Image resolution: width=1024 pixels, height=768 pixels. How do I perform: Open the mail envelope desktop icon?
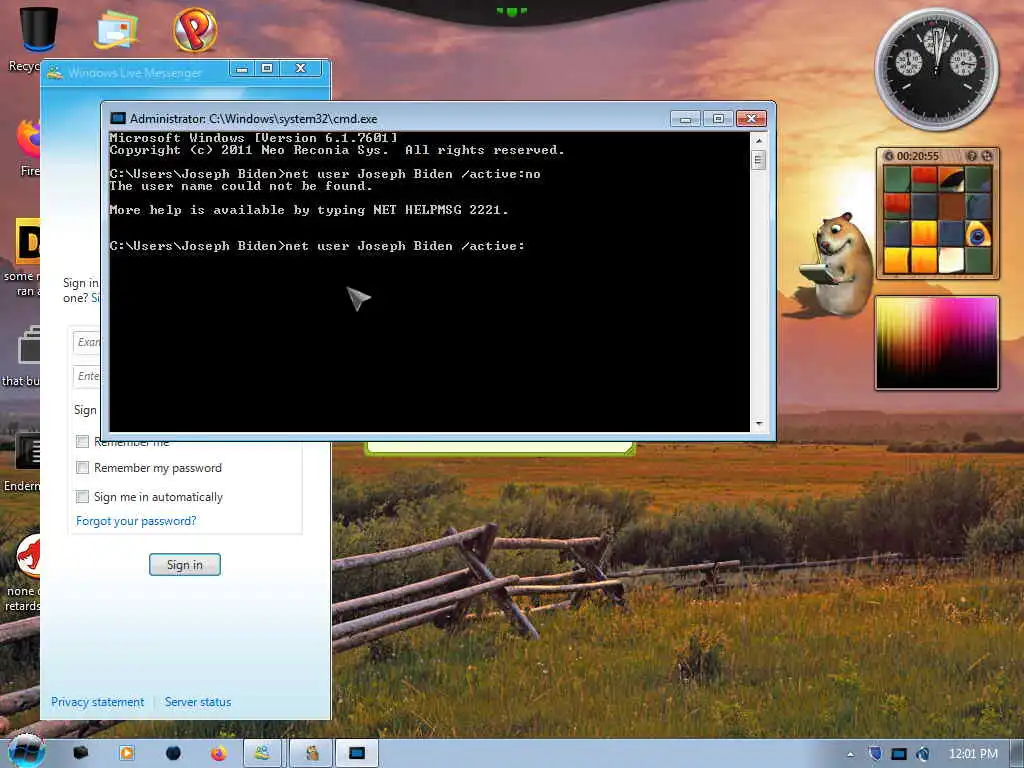coord(116,29)
